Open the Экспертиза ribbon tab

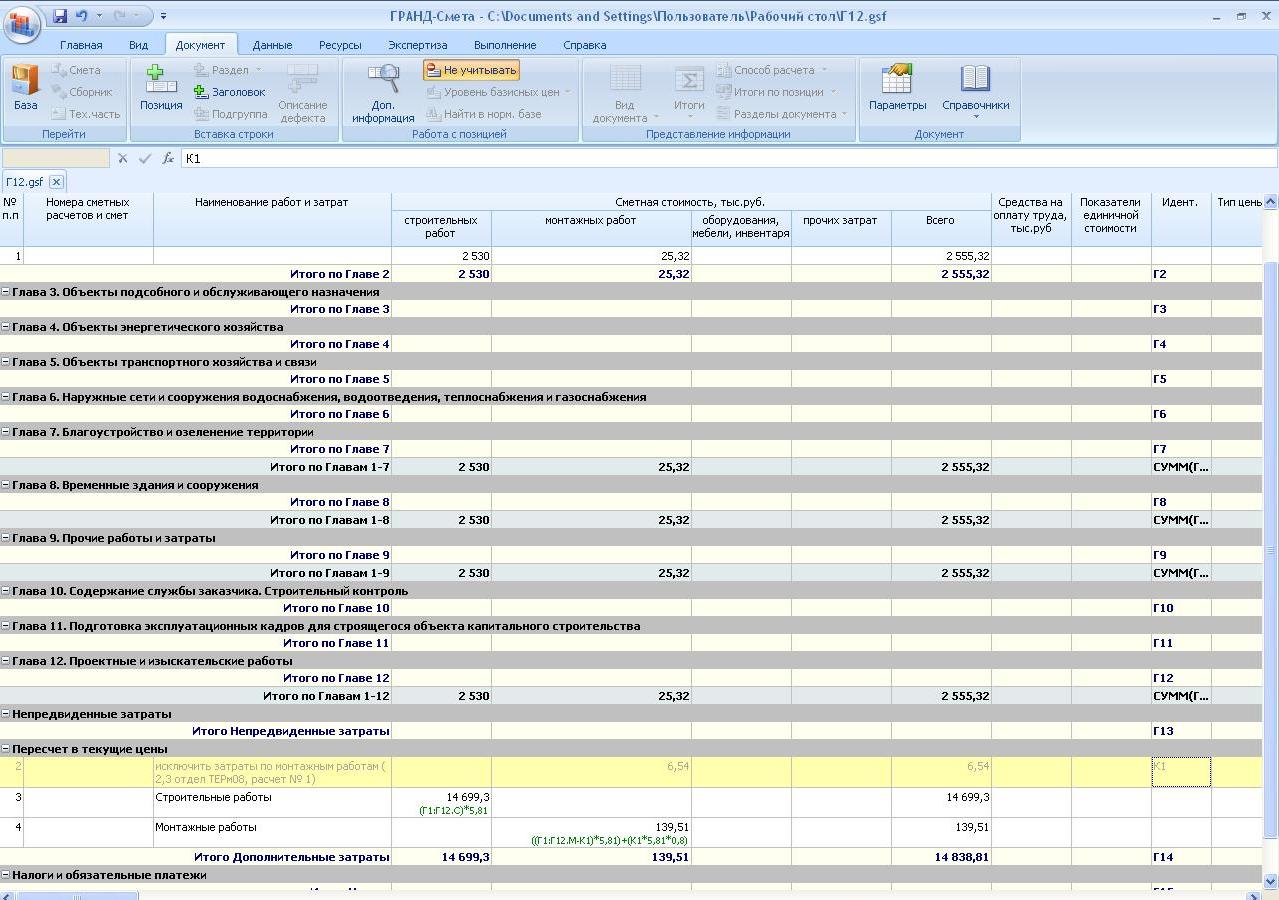[417, 45]
